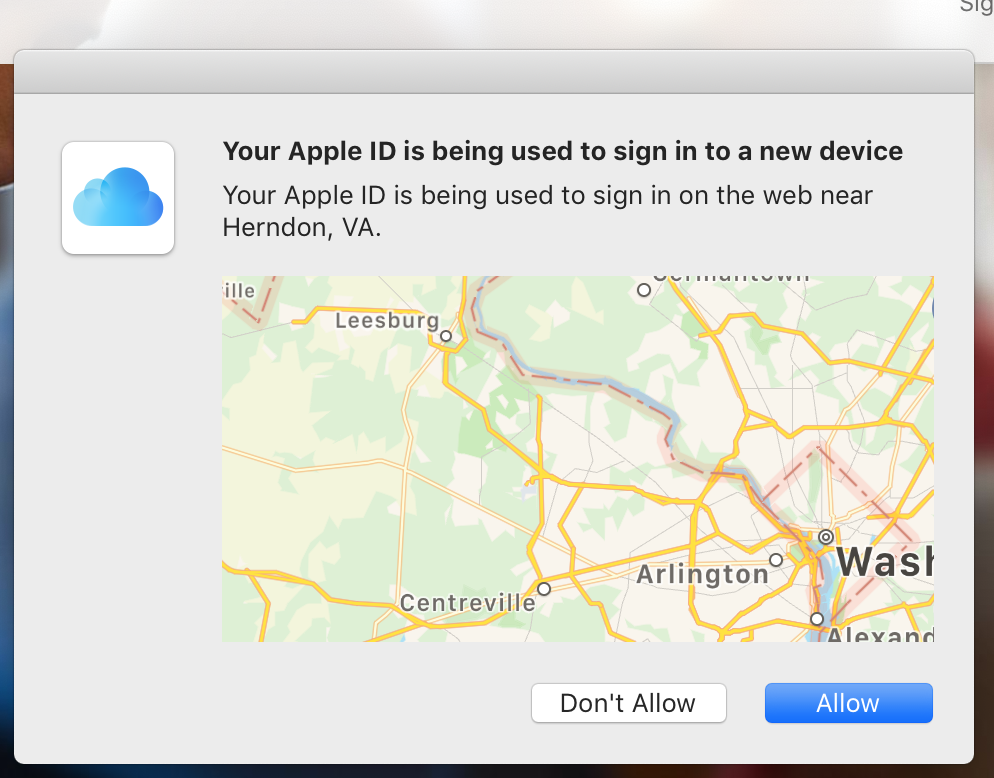Click the red Sign text at top right
Screen dimensions: 994x778
pos(974,8)
